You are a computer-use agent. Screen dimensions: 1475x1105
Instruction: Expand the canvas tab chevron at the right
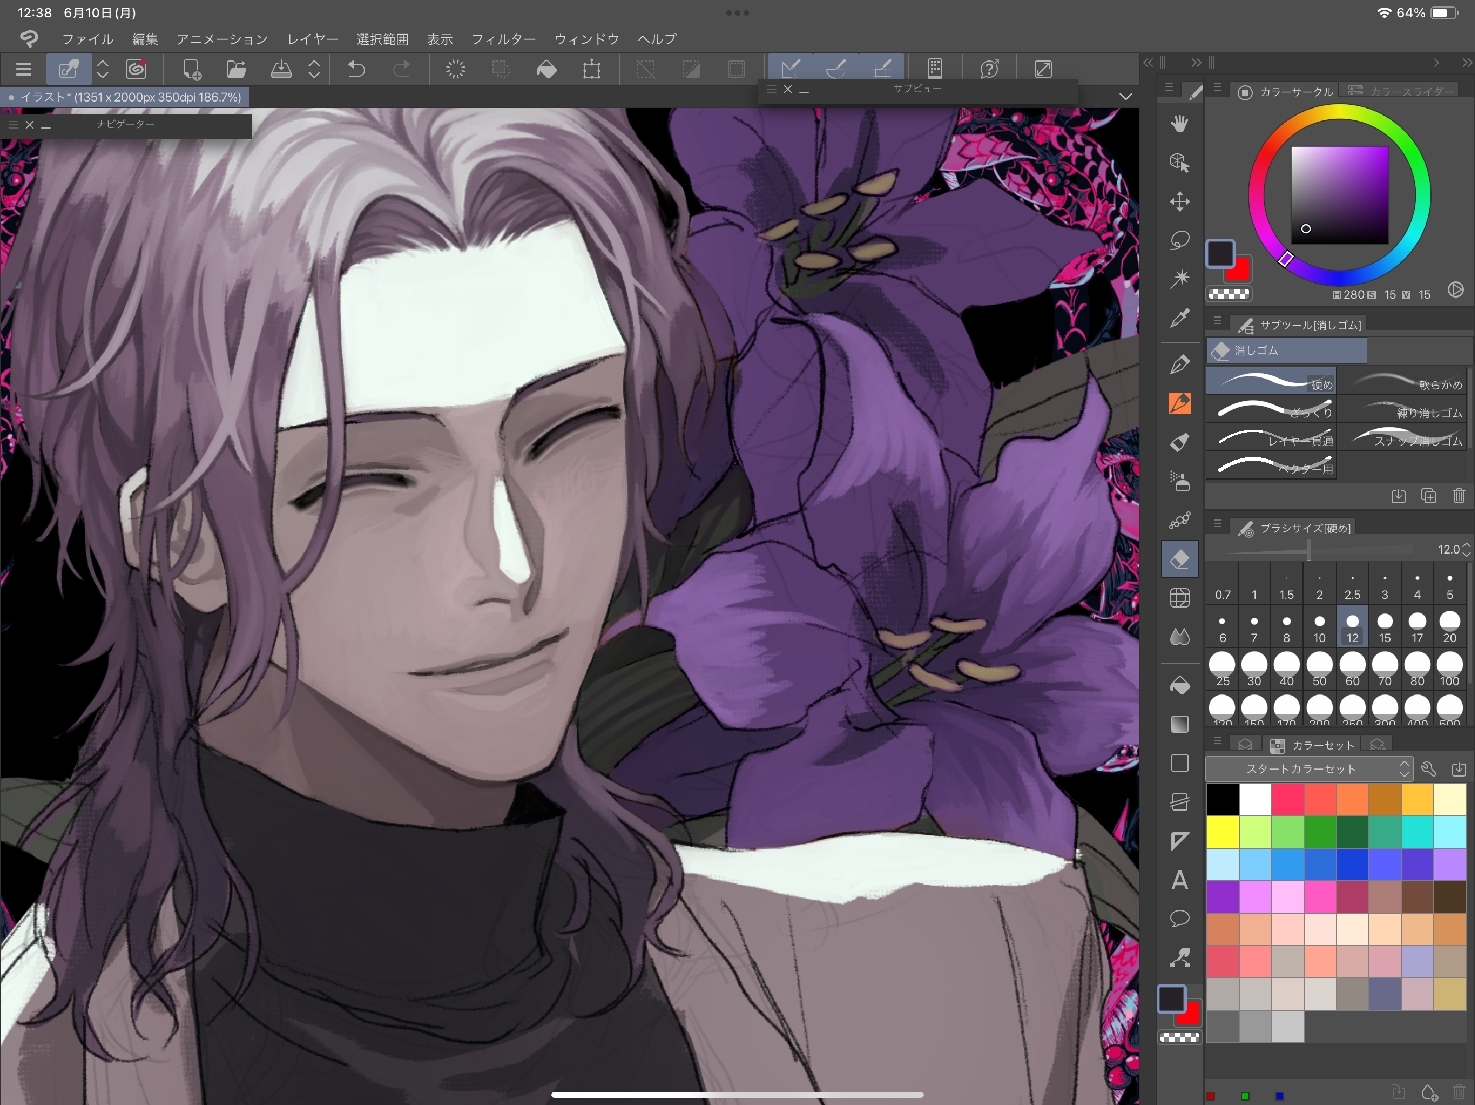[x=1125, y=97]
